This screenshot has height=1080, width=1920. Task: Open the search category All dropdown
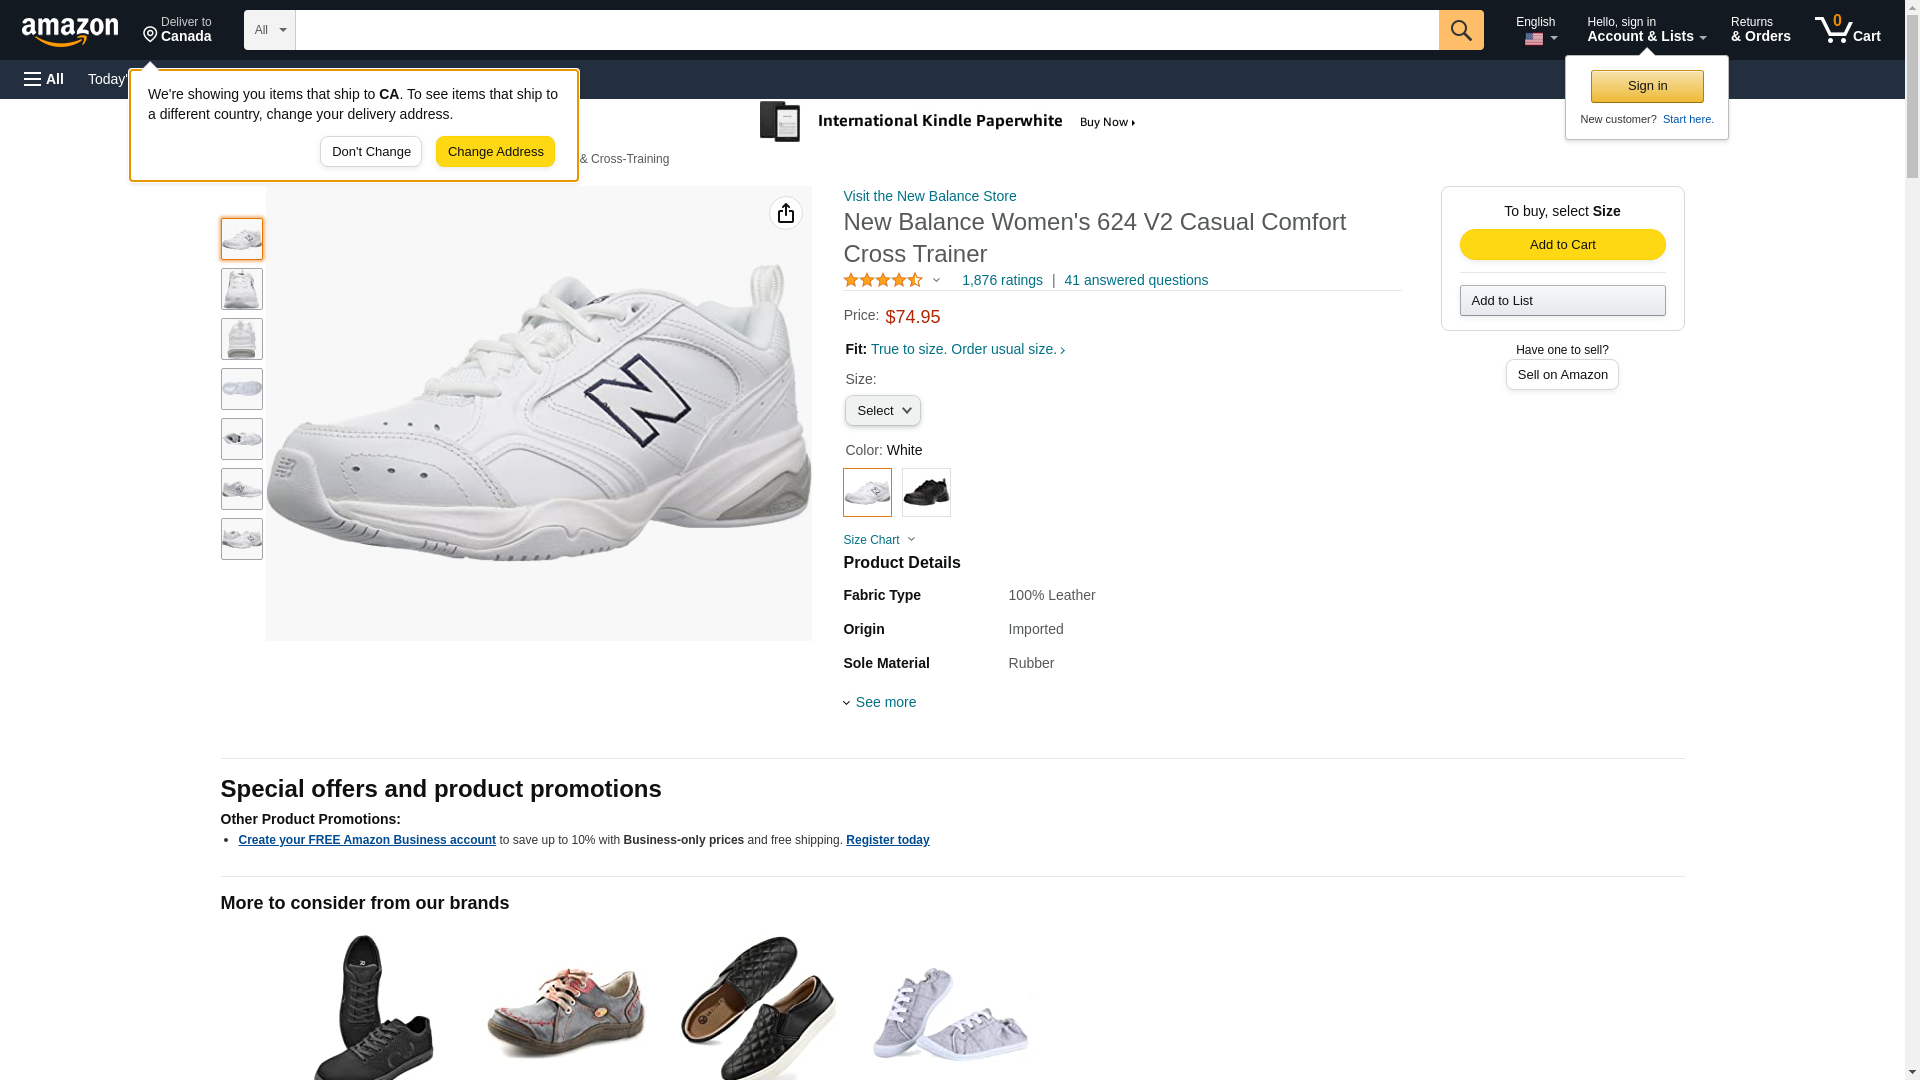[269, 30]
